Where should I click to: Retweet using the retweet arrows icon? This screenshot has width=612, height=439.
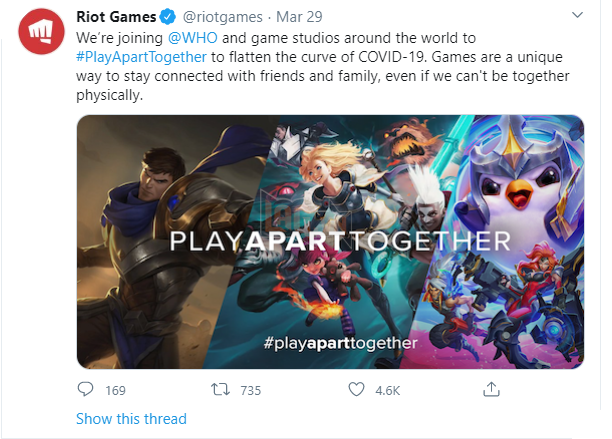pos(217,389)
